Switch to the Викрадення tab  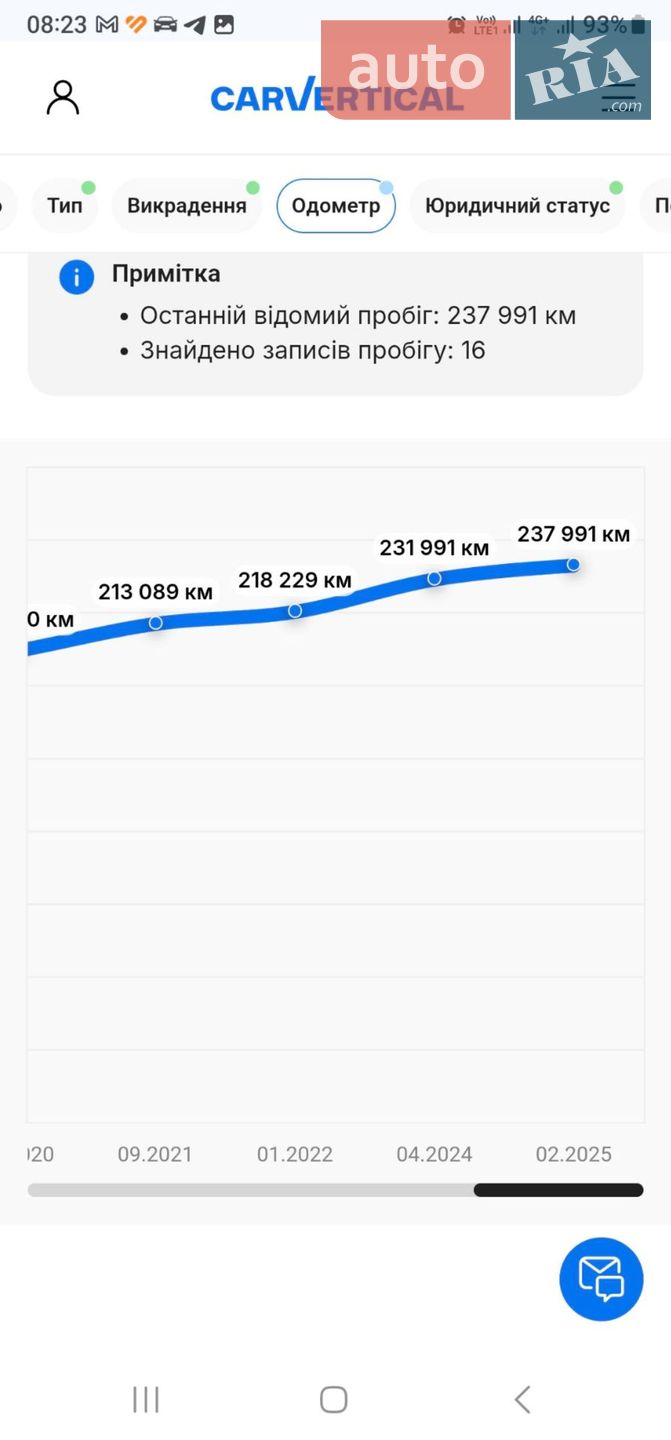click(x=187, y=206)
